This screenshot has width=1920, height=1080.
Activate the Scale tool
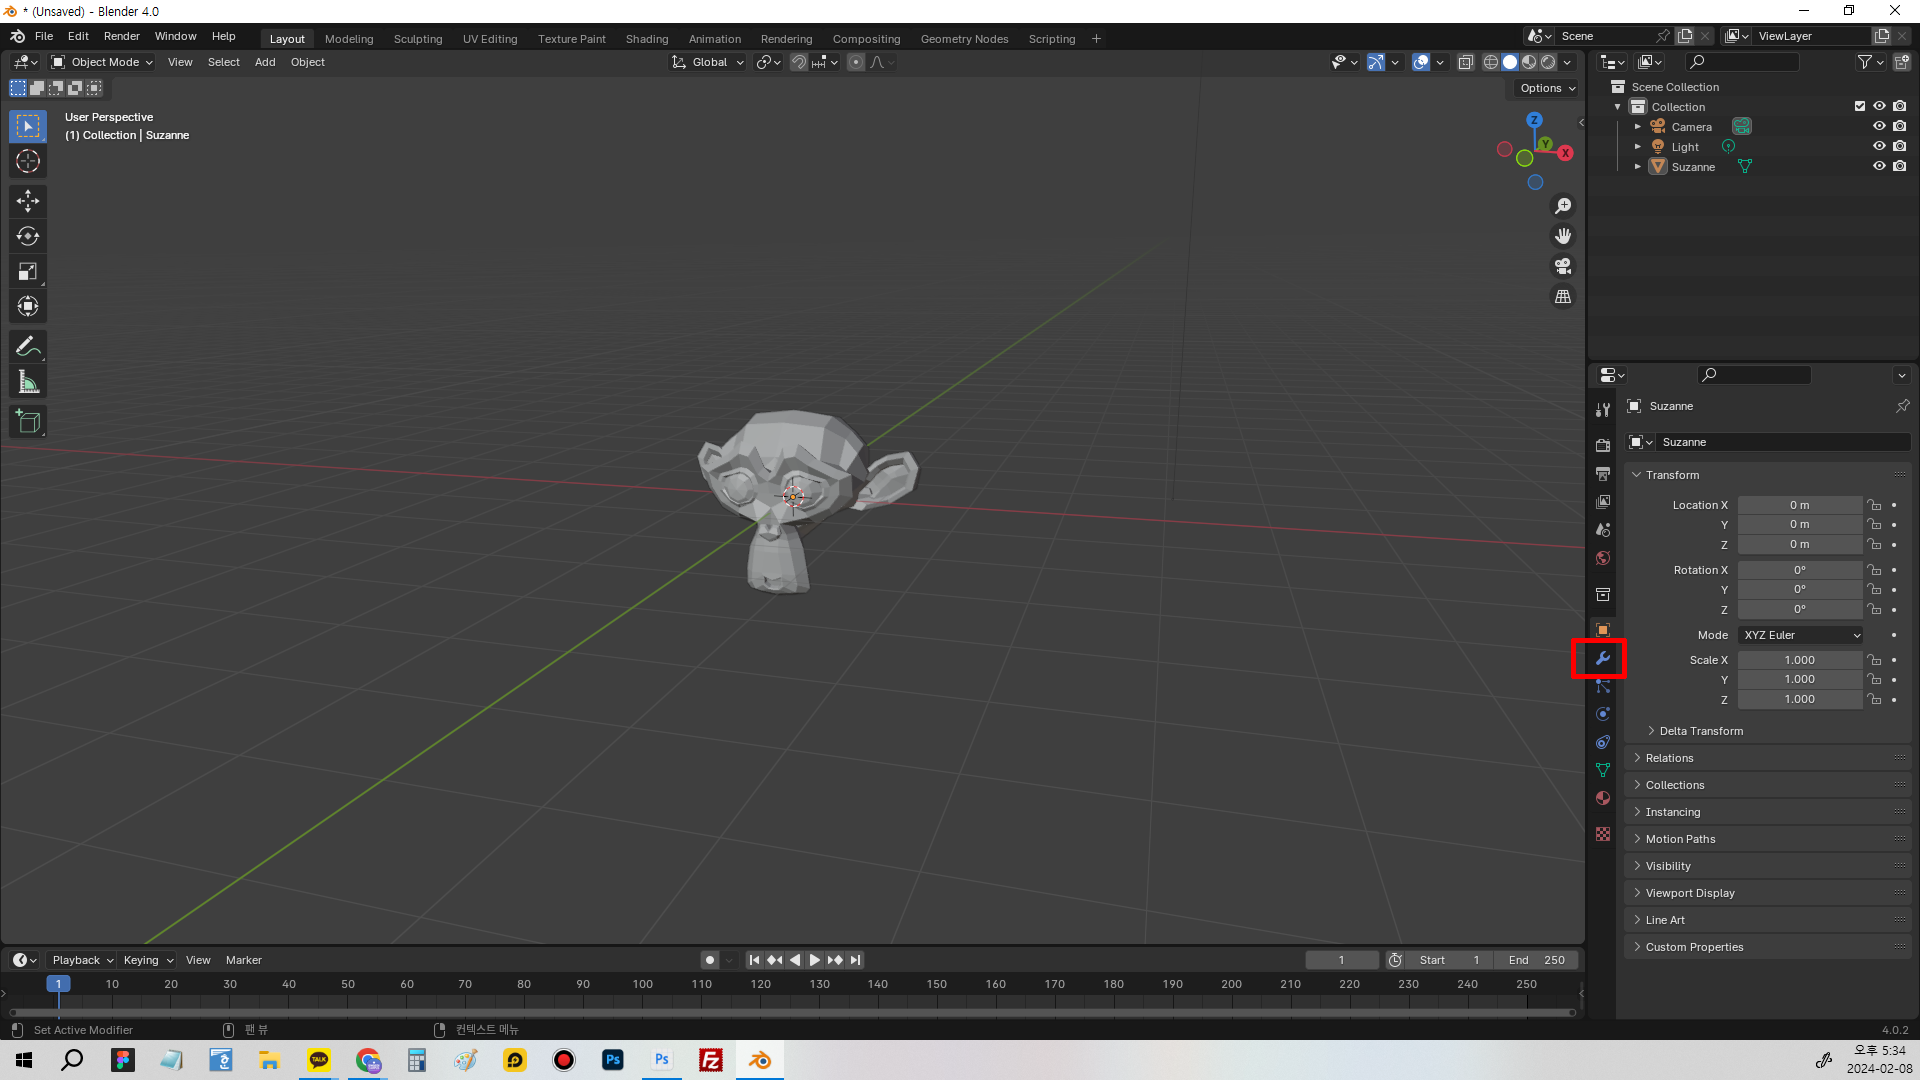click(x=28, y=271)
